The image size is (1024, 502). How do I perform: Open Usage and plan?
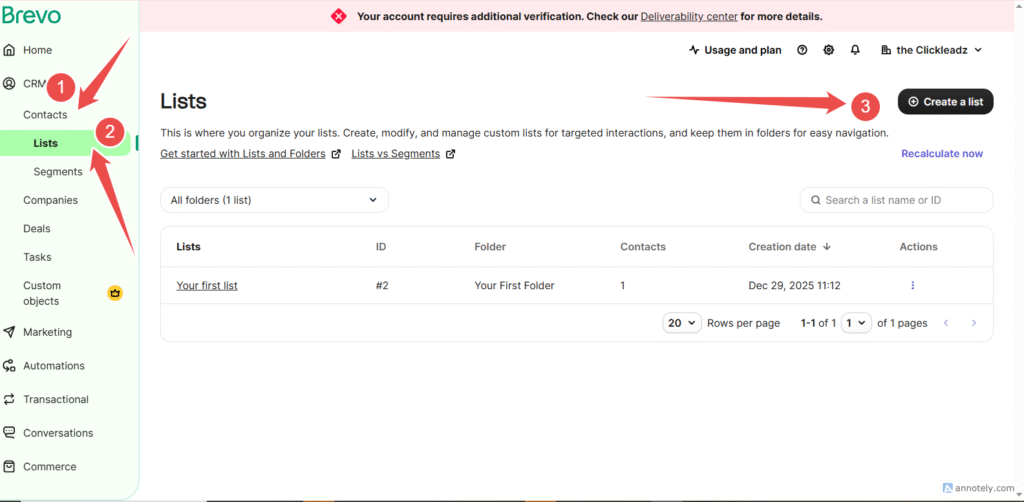tap(735, 50)
